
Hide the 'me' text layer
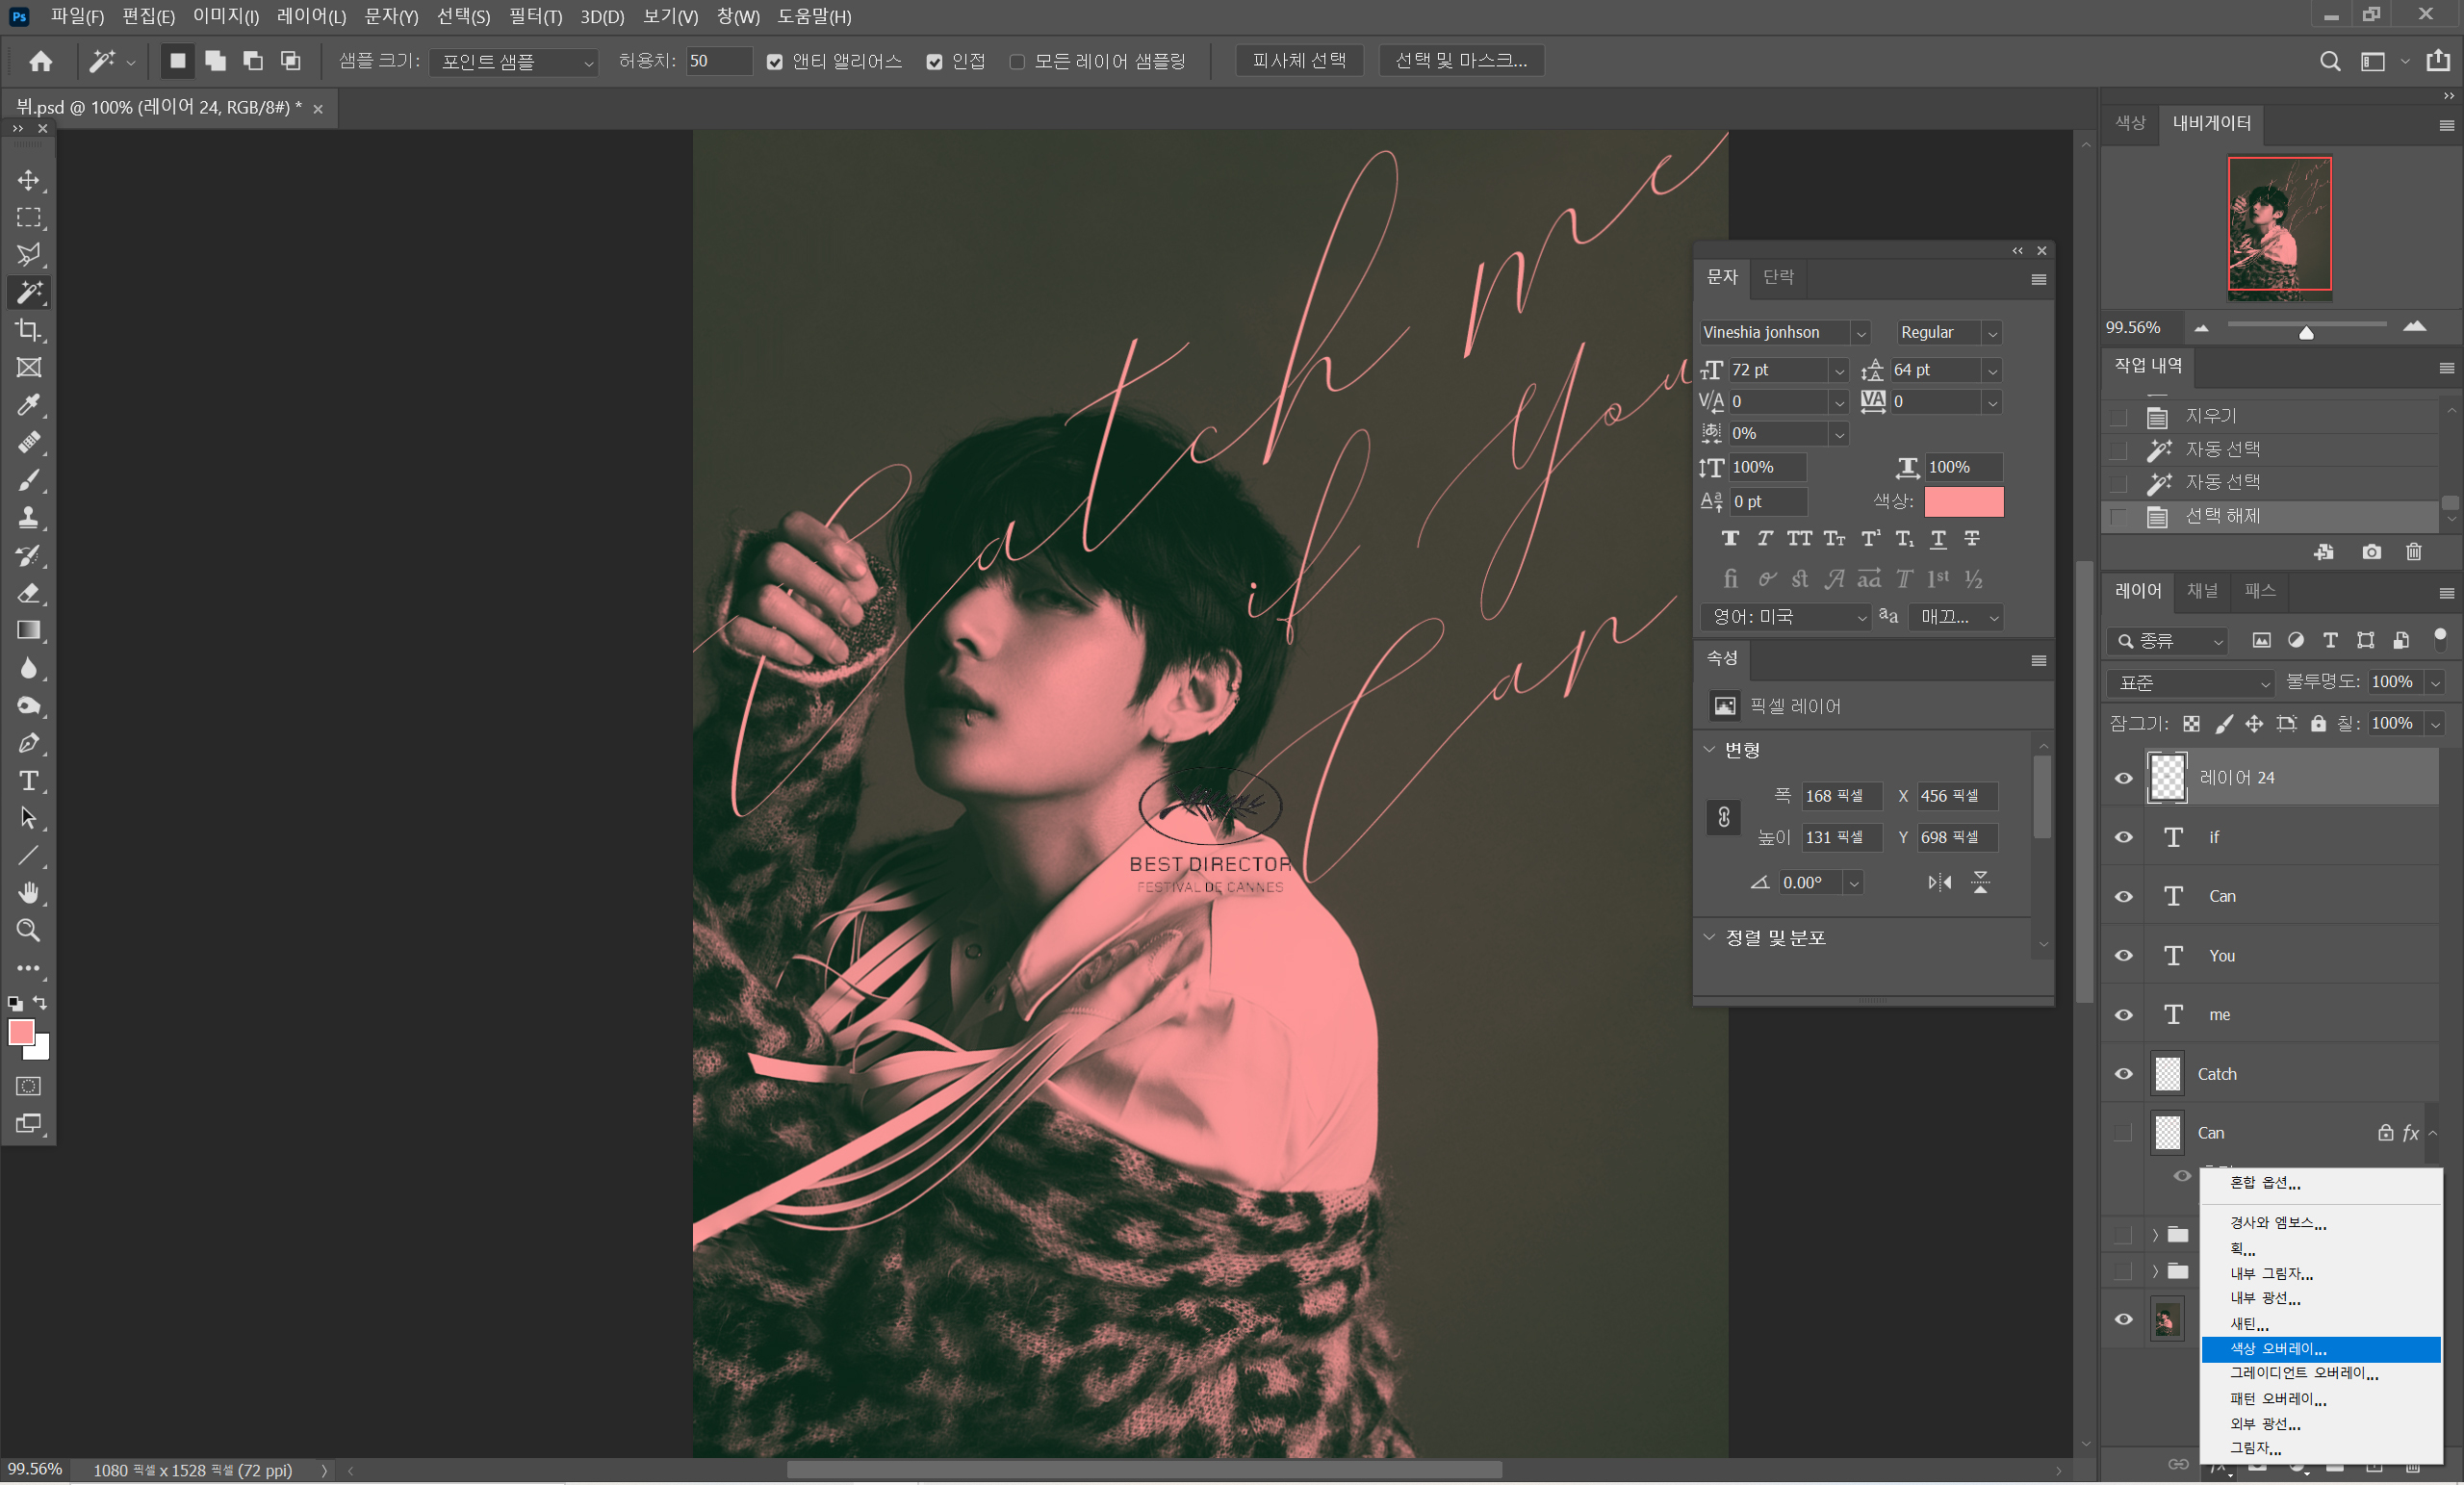pos(2123,1015)
